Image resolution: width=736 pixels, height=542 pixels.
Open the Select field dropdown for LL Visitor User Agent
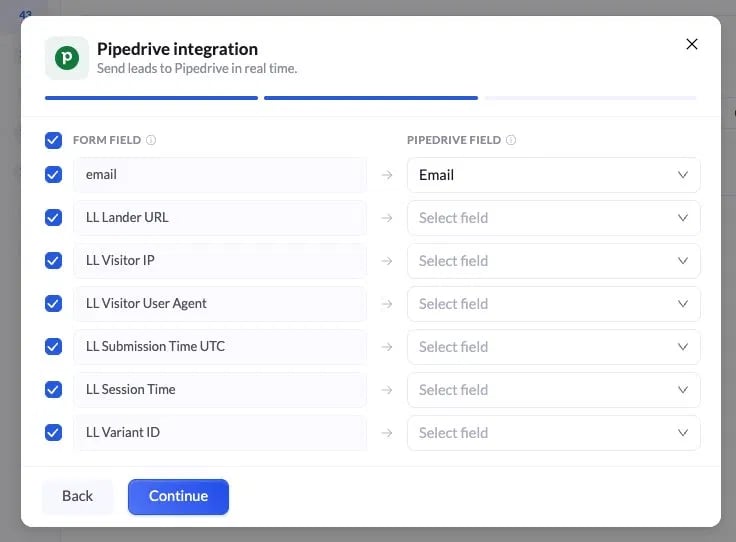pos(553,304)
